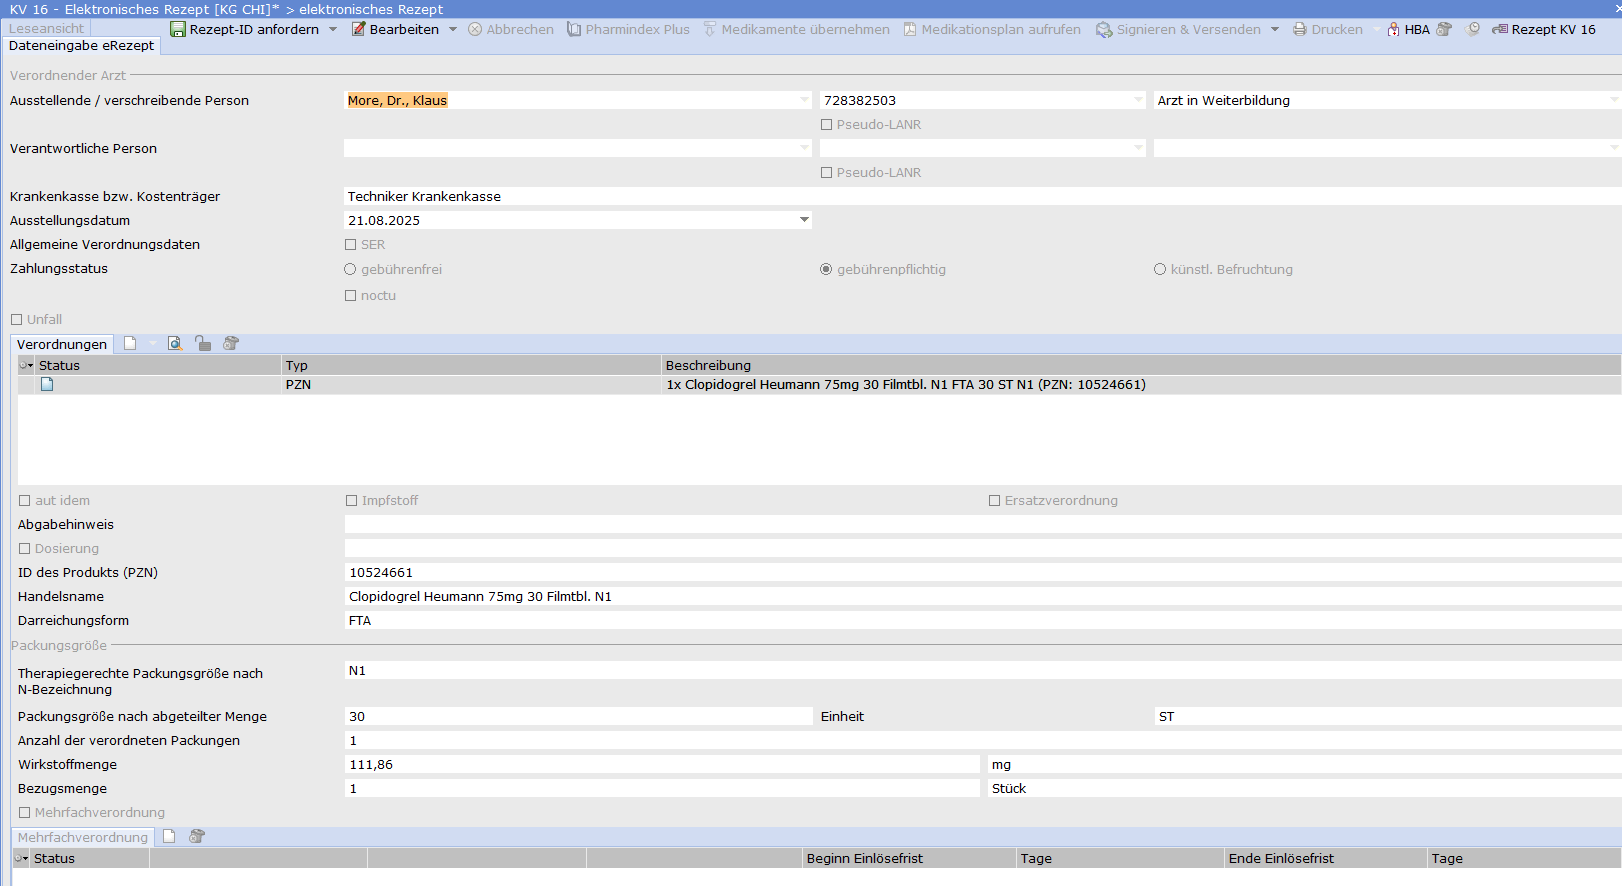Screen dimensions: 1622x886
Task: Click the HBA doctor card icon
Action: tap(1393, 29)
